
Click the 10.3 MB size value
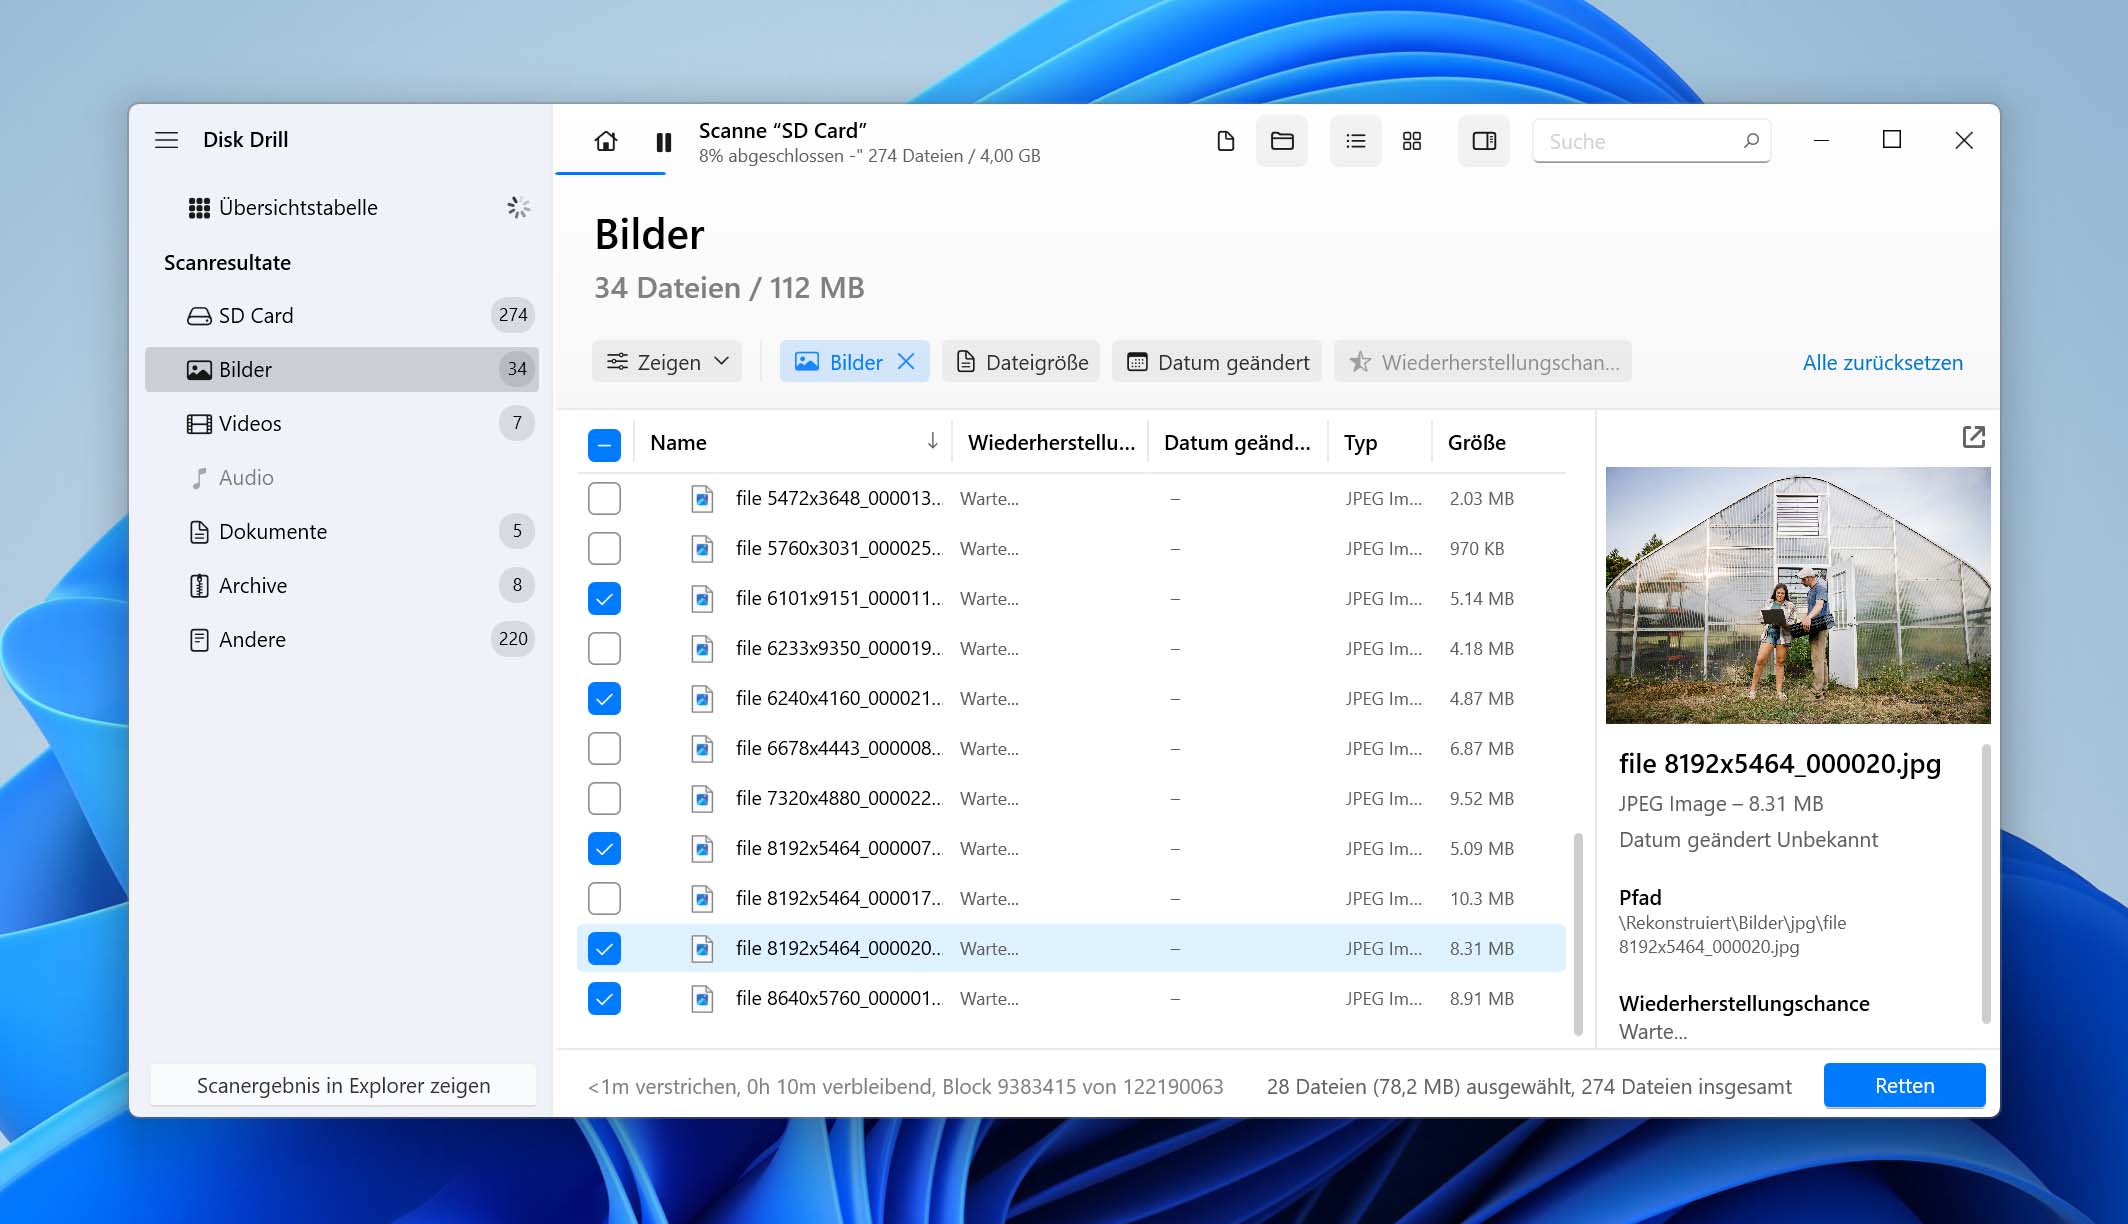[1482, 899]
